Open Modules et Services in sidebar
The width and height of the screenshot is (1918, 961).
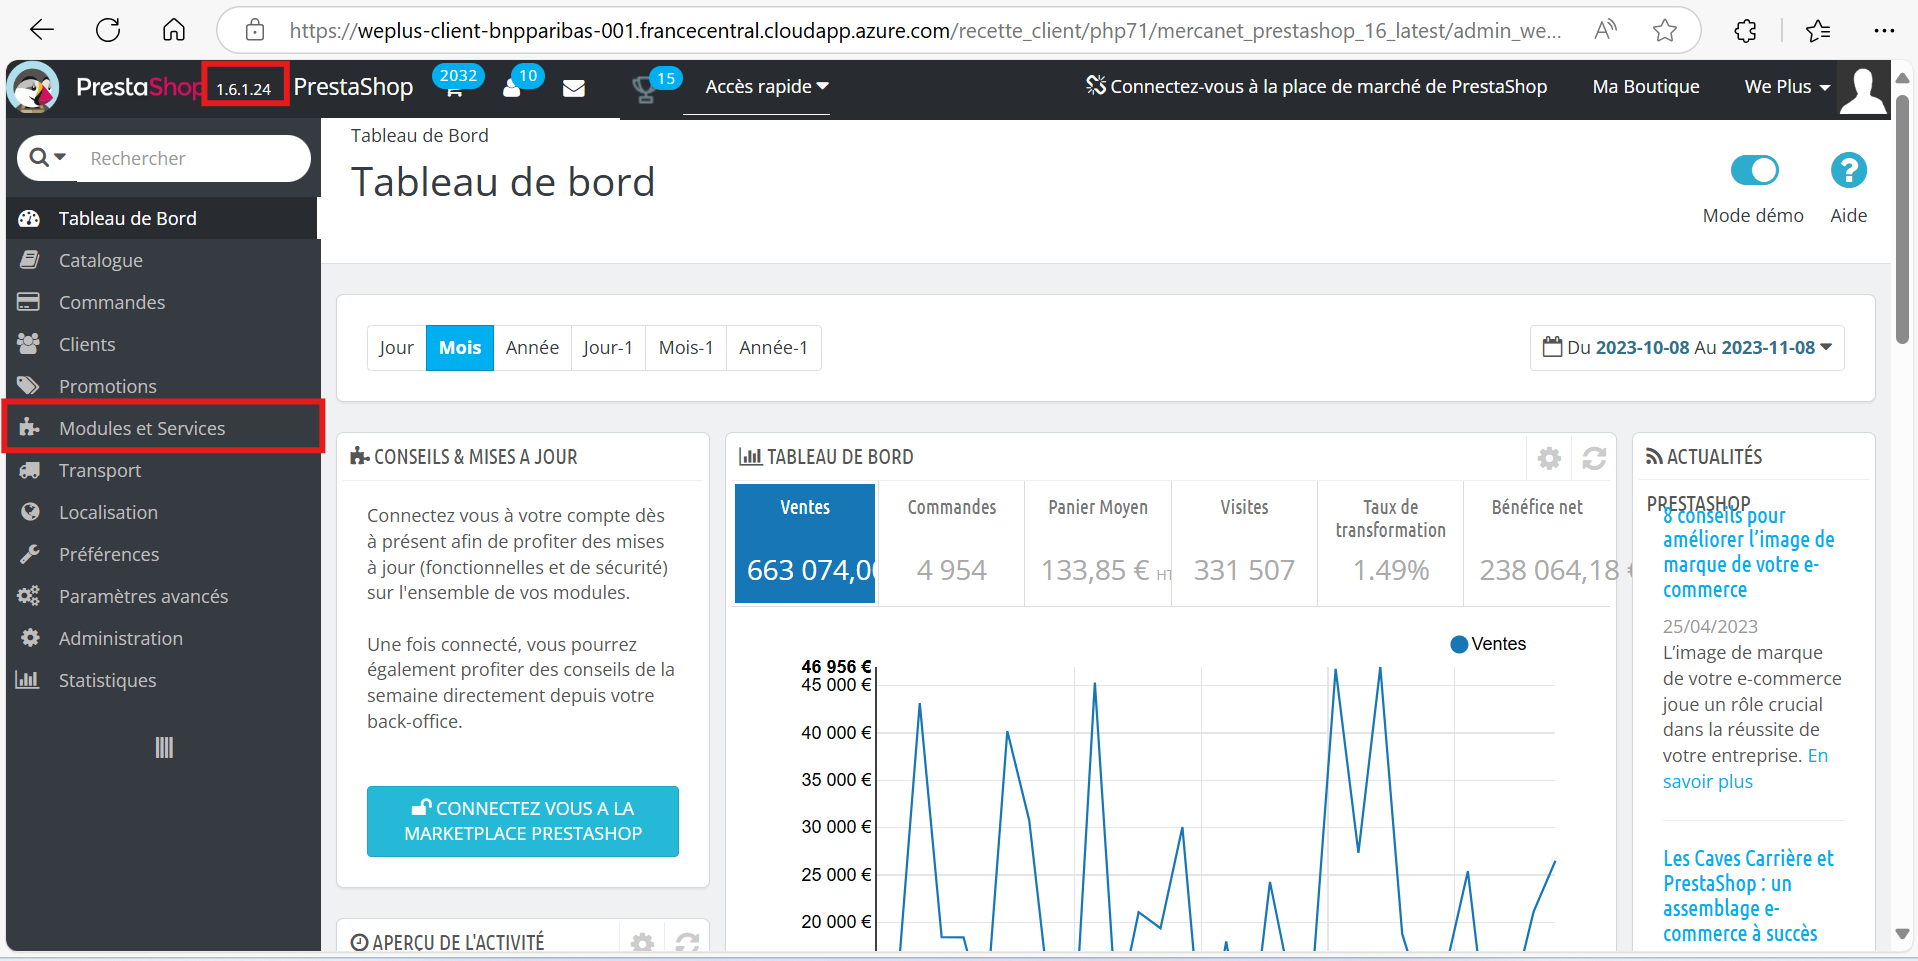tap(162, 428)
